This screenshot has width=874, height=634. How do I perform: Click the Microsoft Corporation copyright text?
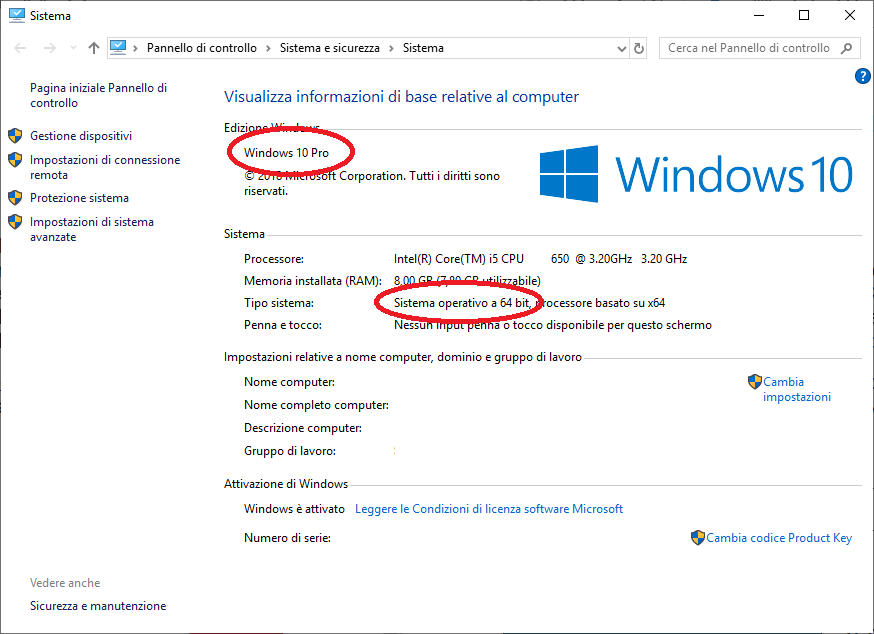(372, 183)
